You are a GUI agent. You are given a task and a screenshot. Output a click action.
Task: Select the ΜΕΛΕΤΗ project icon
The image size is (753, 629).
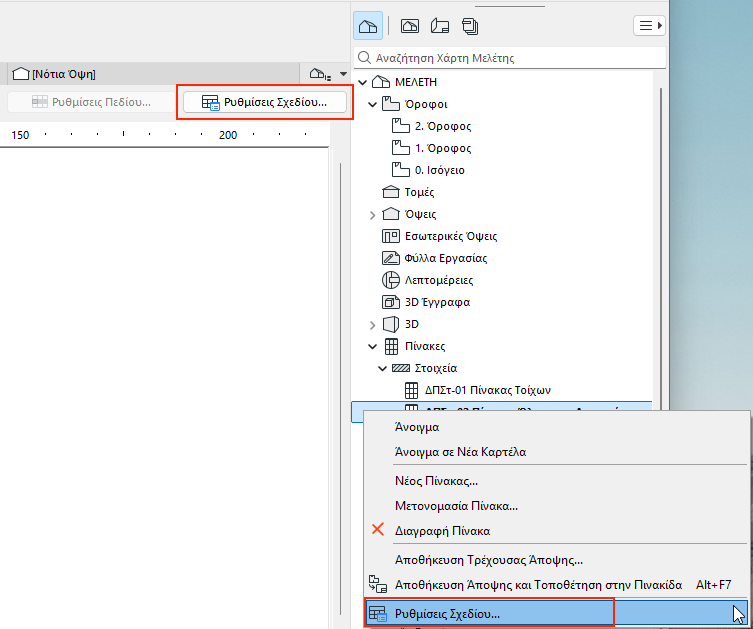coord(381,82)
